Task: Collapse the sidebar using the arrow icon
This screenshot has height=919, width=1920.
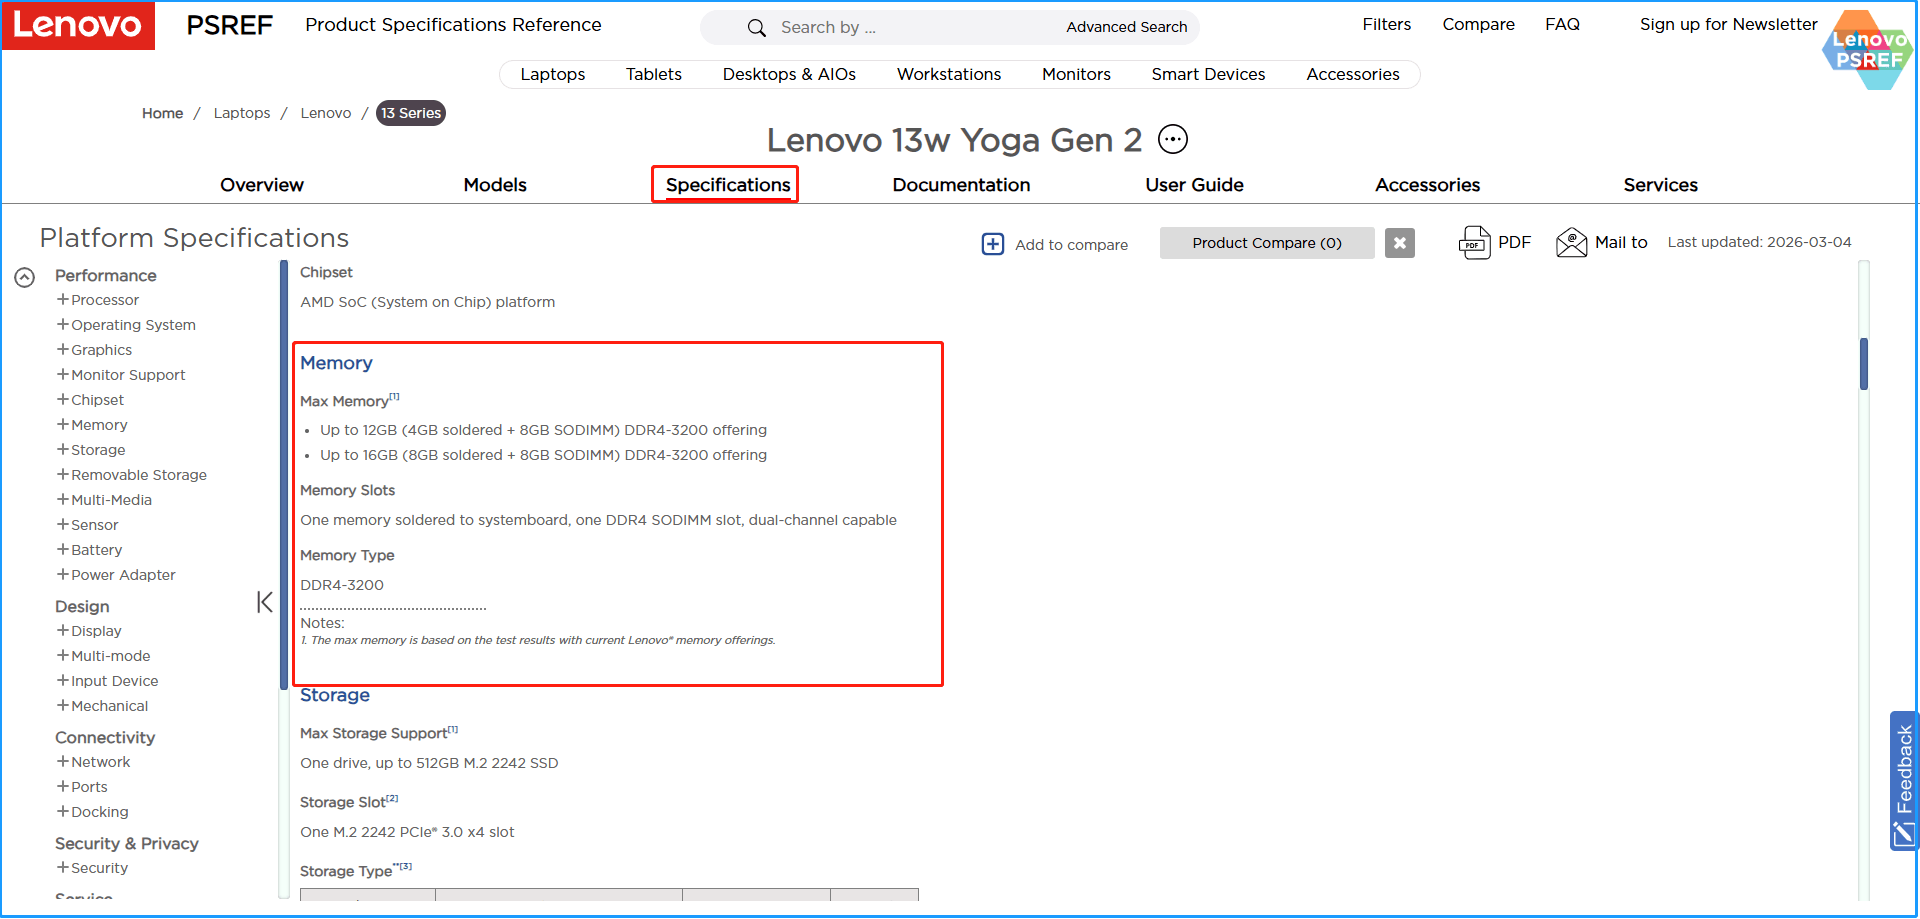Action: coord(265,601)
